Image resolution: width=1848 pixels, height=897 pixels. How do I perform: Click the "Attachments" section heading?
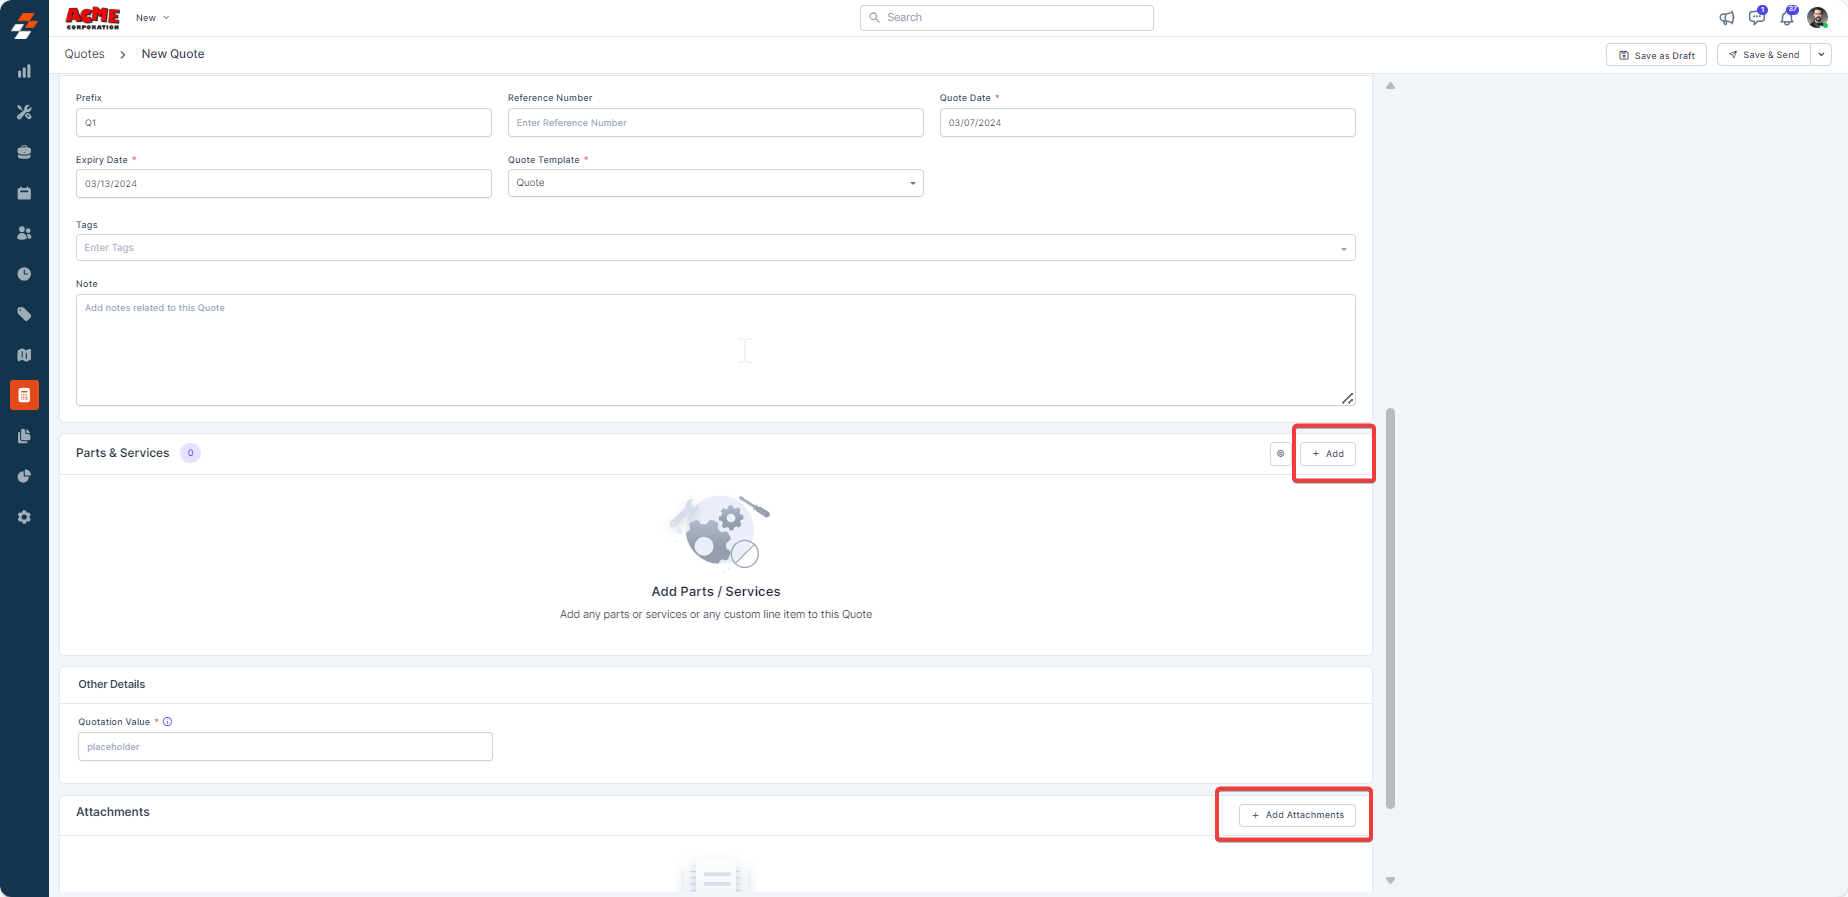113,812
